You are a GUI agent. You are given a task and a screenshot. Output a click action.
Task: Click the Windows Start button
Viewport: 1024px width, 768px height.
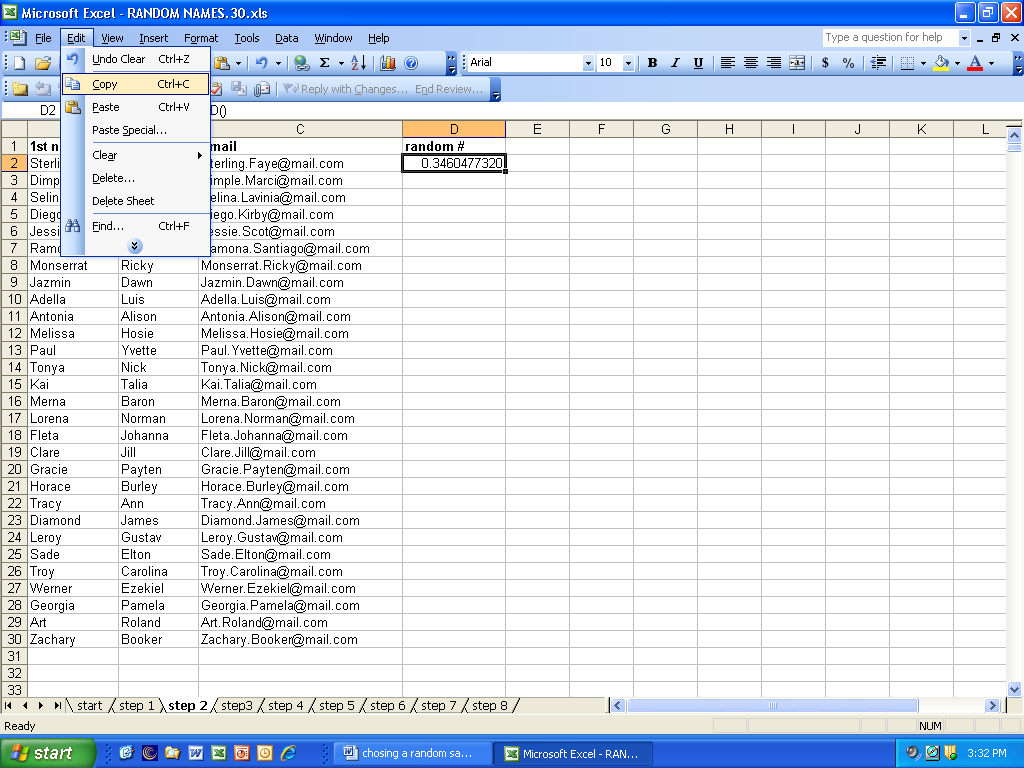pyautogui.click(x=47, y=753)
